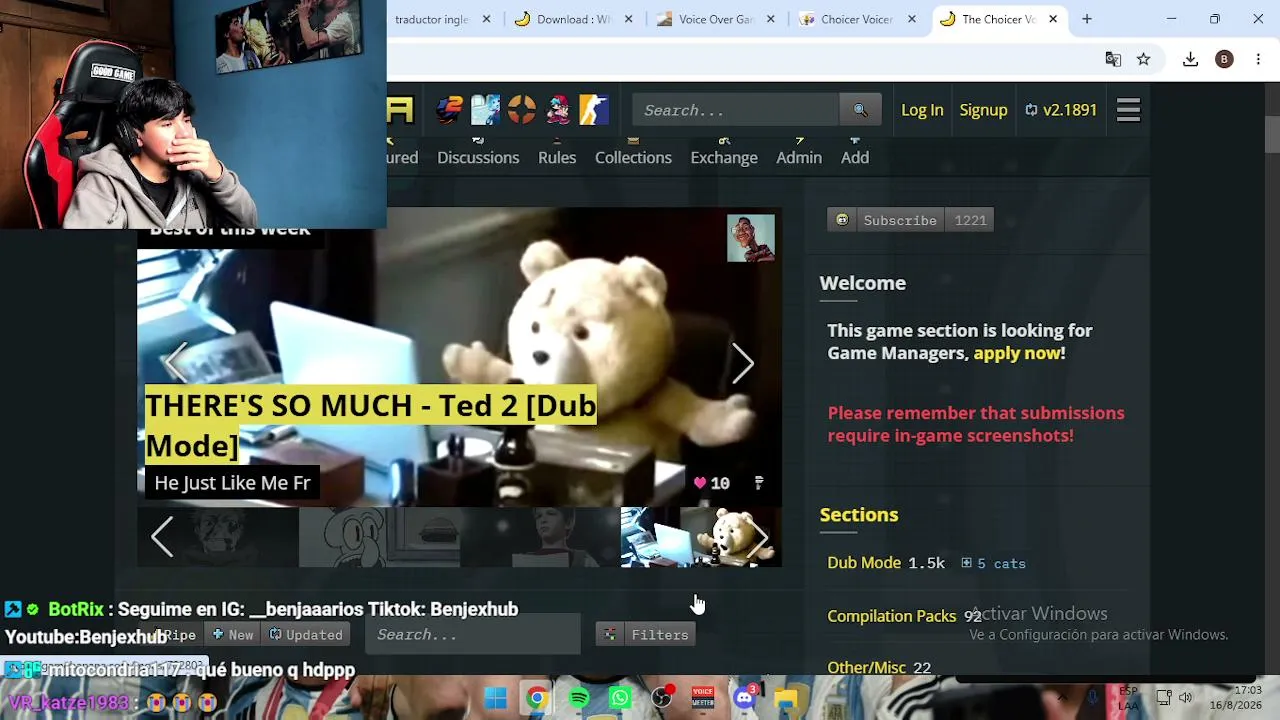Viewport: 1280px width, 720px height.
Task: Show the previous featured banner slide
Action: (176, 364)
